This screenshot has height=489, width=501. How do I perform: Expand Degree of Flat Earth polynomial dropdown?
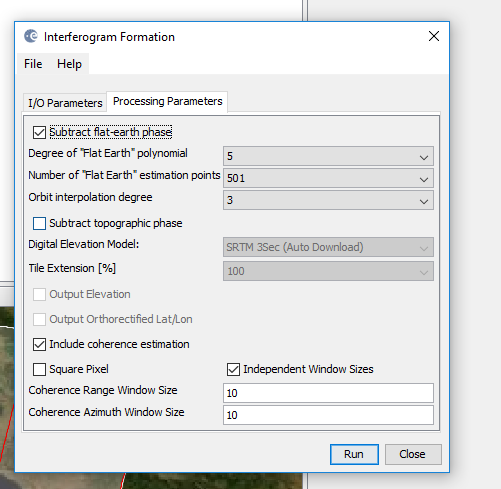click(328, 156)
